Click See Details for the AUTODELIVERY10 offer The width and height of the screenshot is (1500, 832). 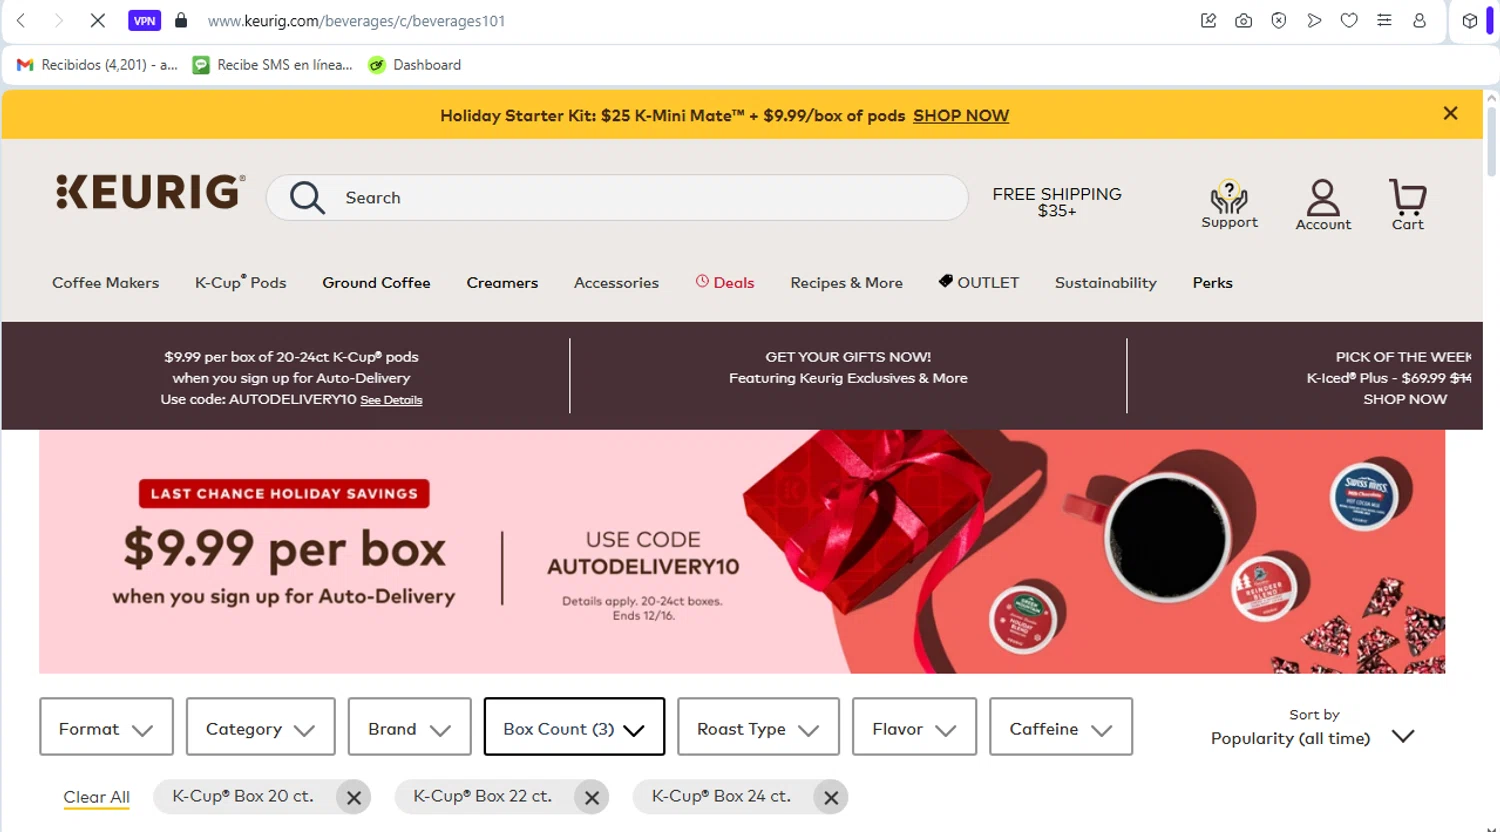point(391,400)
